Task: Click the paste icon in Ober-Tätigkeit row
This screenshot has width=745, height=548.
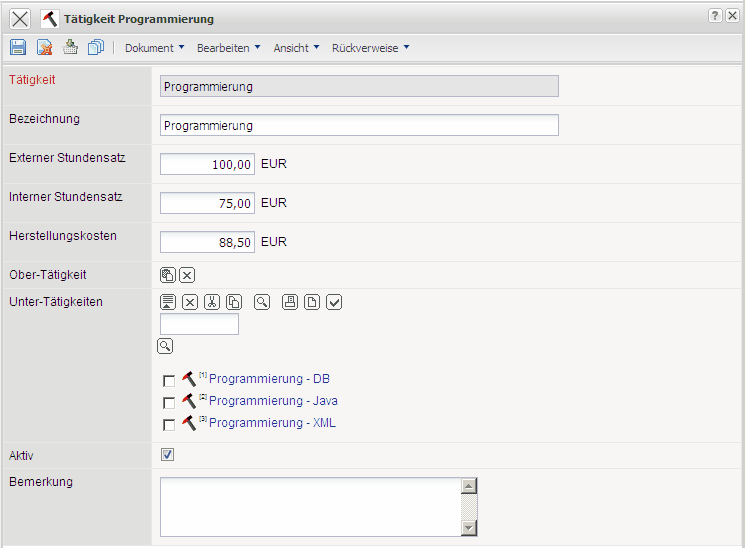Action: pyautogui.click(x=168, y=276)
